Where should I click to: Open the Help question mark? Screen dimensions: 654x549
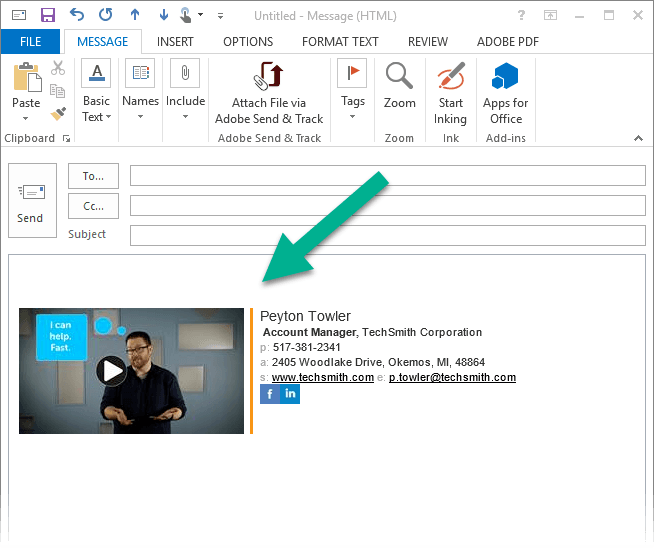pyautogui.click(x=521, y=15)
